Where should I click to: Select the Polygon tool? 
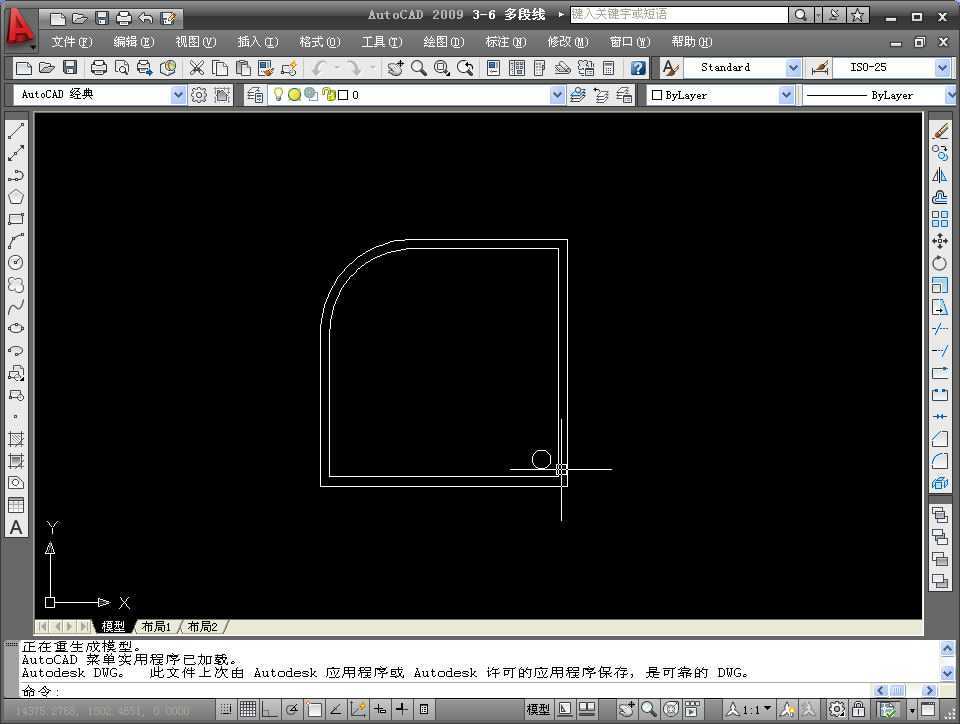(16, 197)
